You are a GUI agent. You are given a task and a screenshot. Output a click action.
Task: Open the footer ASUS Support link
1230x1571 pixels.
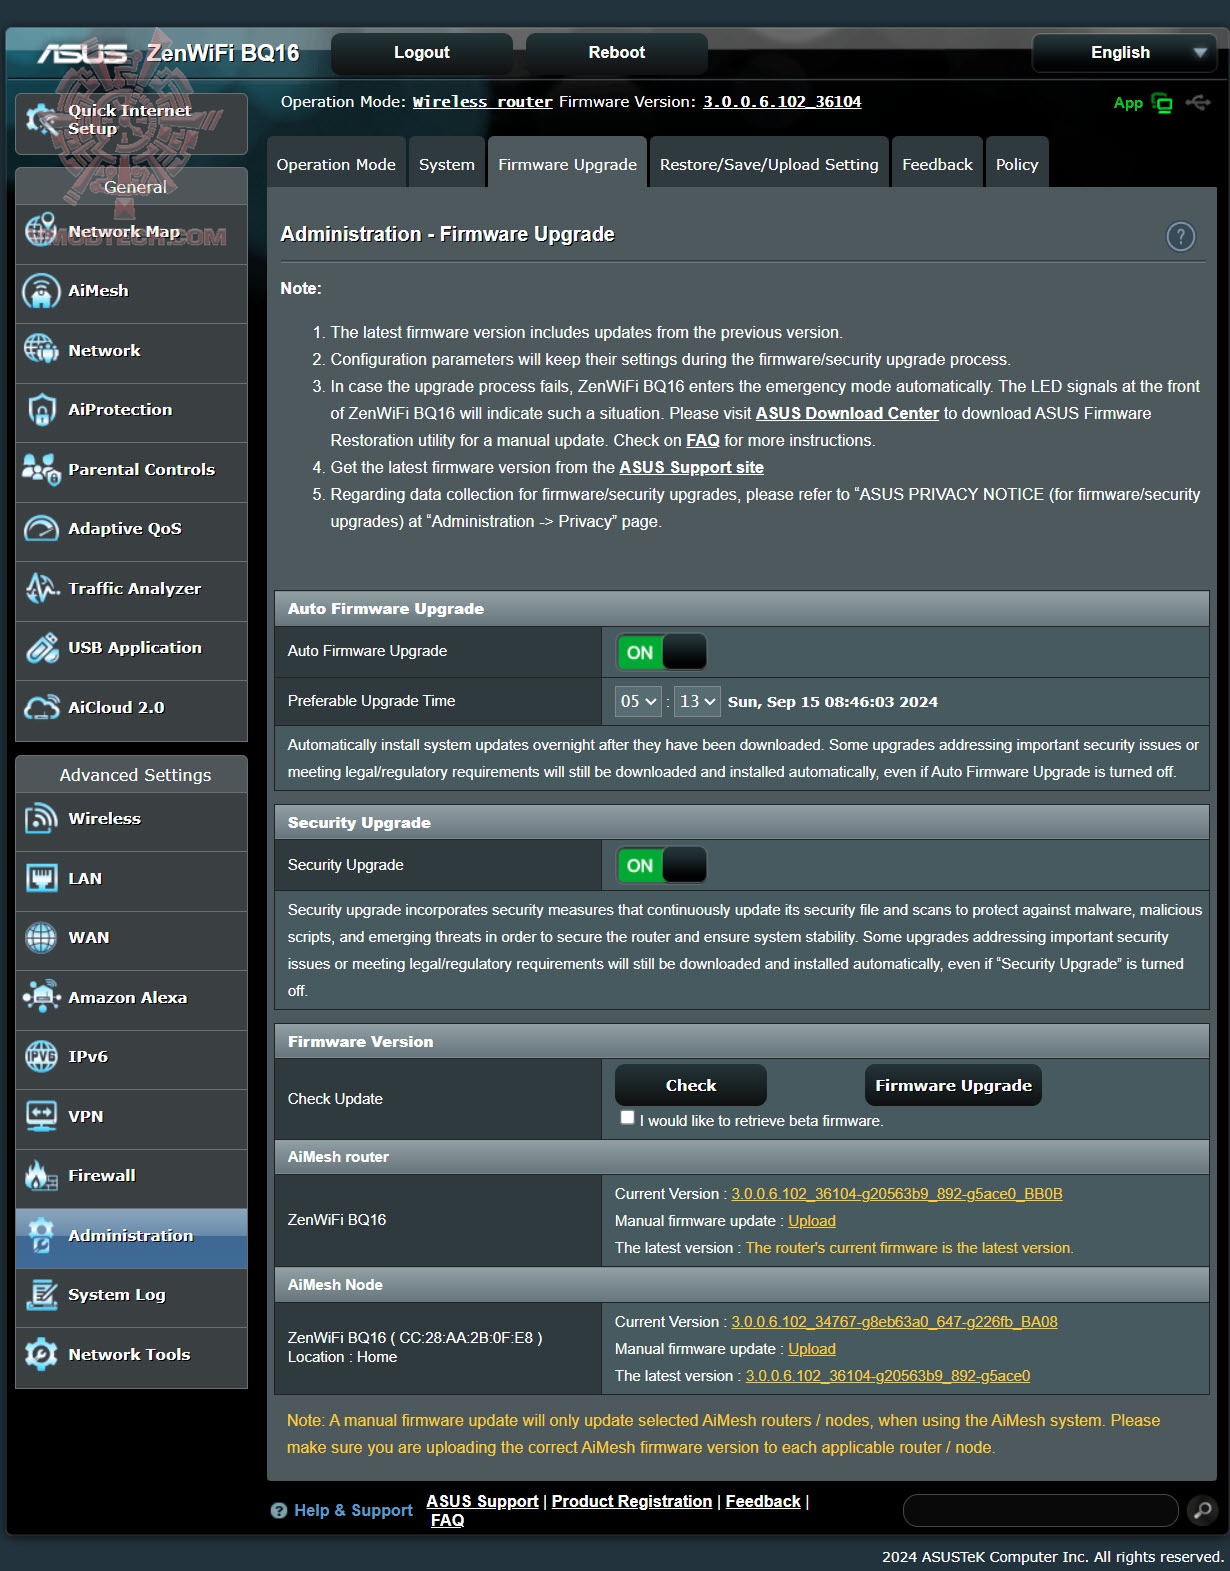point(482,1501)
